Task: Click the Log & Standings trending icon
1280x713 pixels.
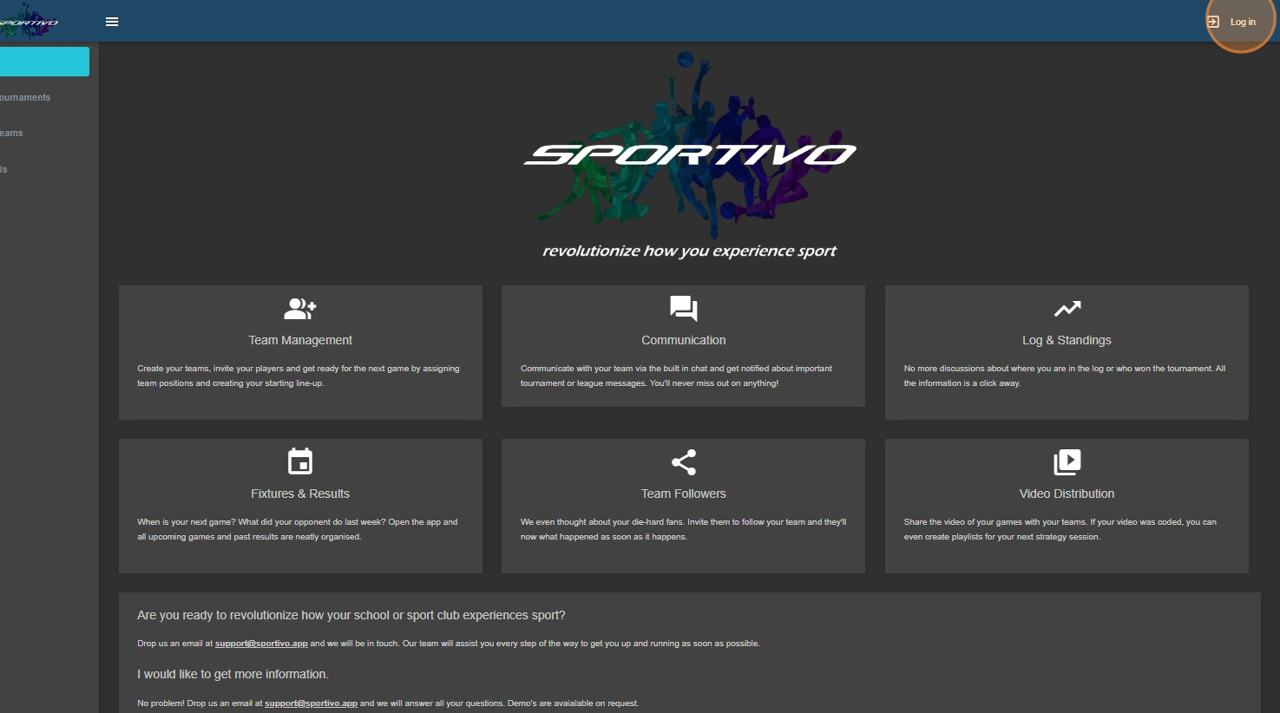Action: [x=1067, y=308]
